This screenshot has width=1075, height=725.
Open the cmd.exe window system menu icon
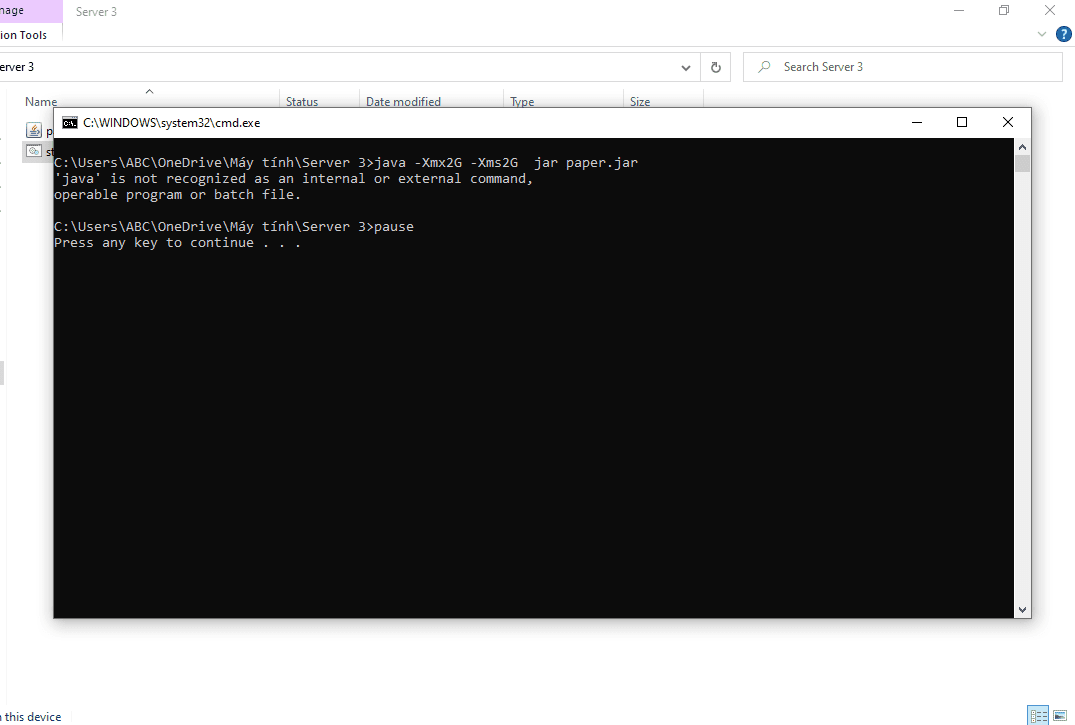click(69, 123)
